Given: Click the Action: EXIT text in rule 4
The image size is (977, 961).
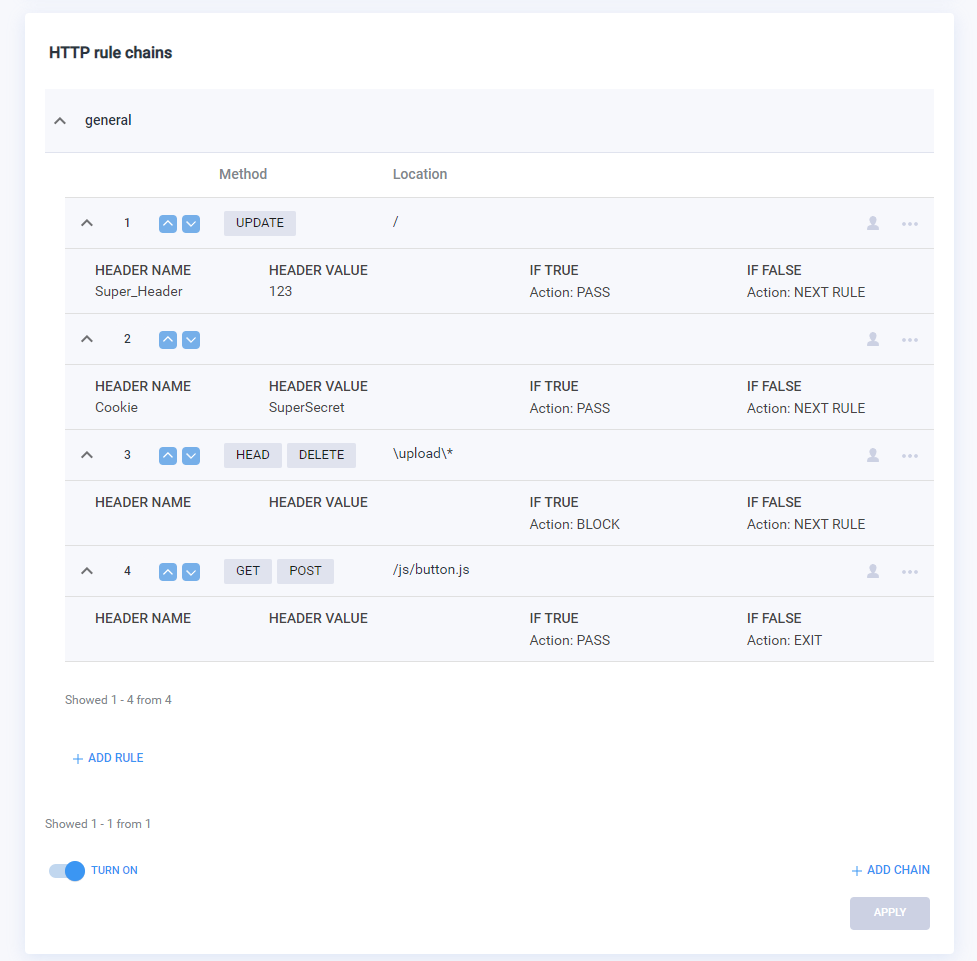Looking at the screenshot, I should pyautogui.click(x=784, y=641).
